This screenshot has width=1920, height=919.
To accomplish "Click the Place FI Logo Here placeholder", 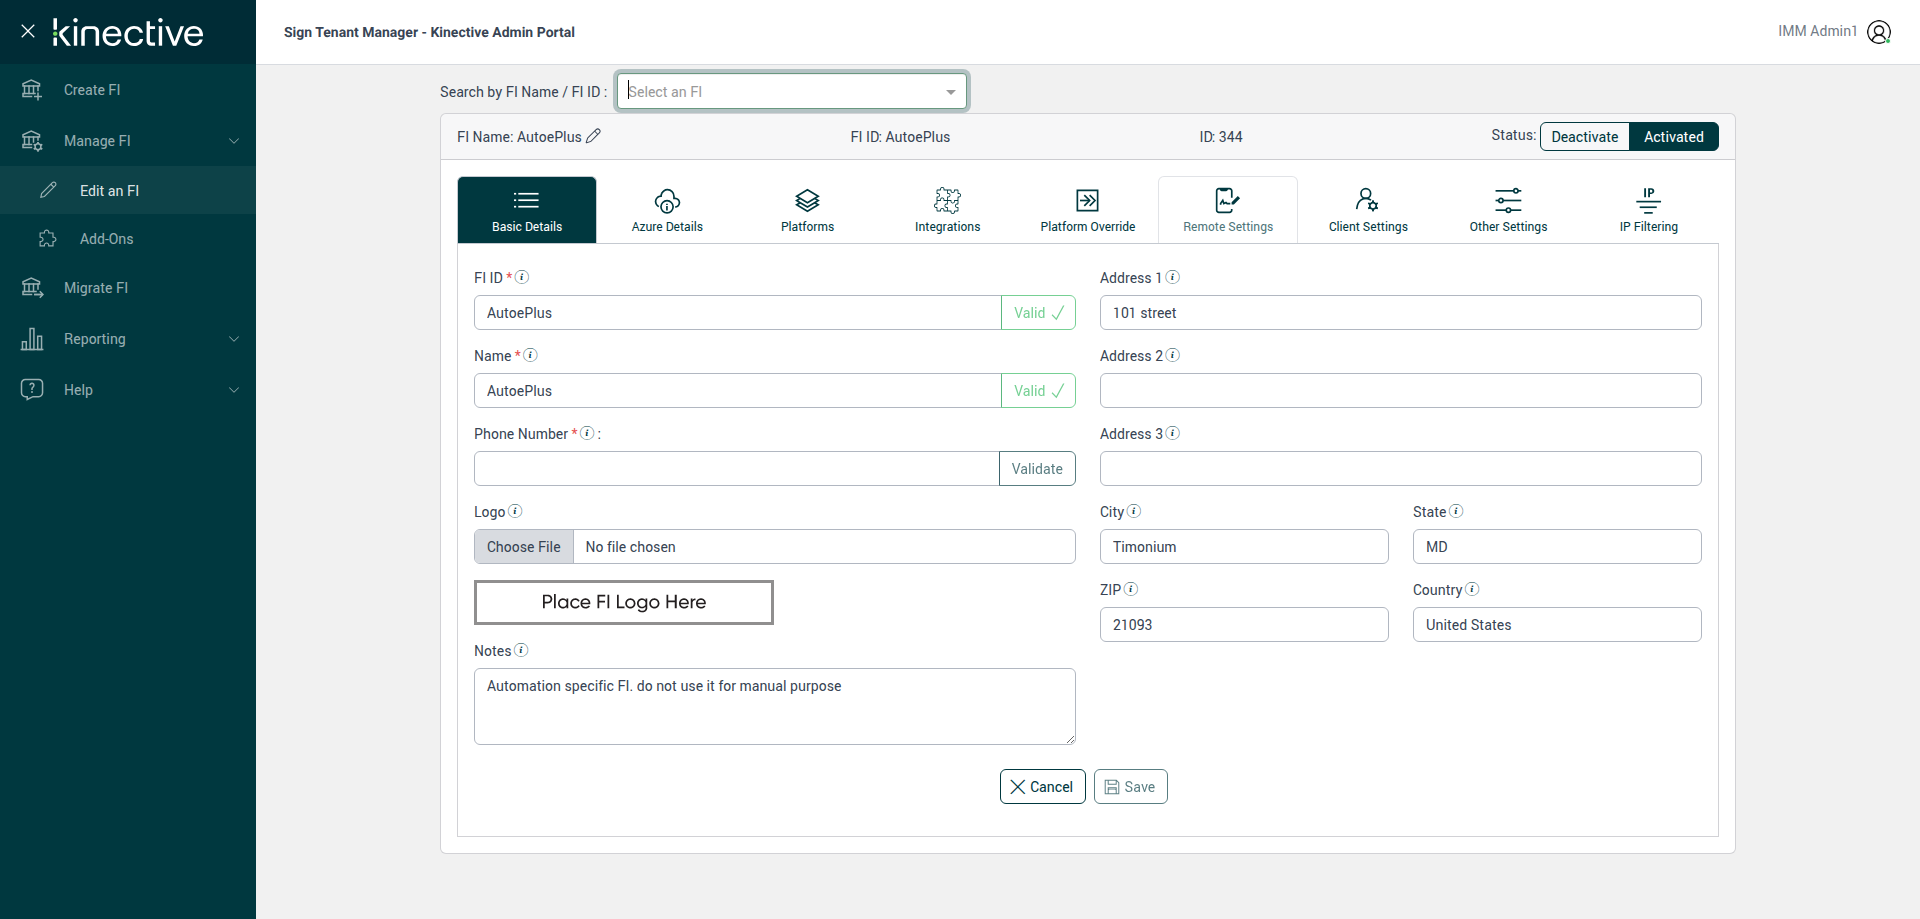I will [x=624, y=602].
